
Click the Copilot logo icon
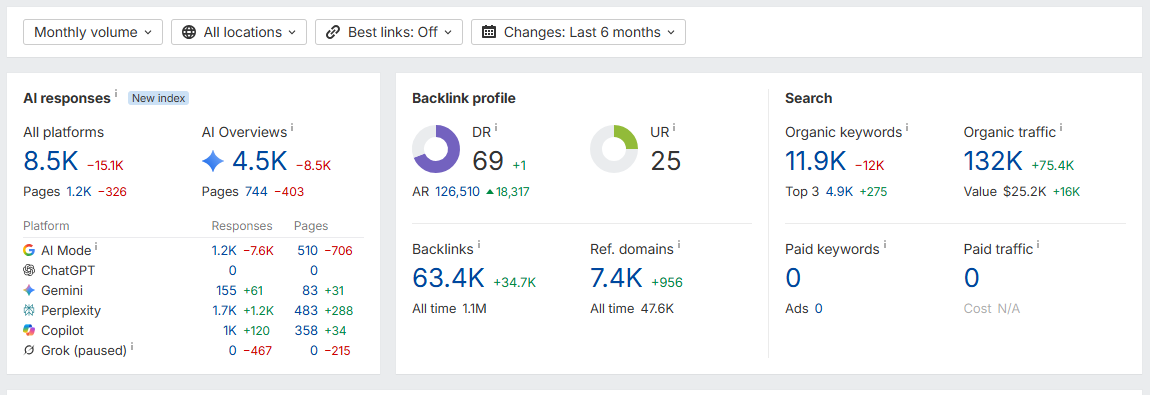click(29, 331)
